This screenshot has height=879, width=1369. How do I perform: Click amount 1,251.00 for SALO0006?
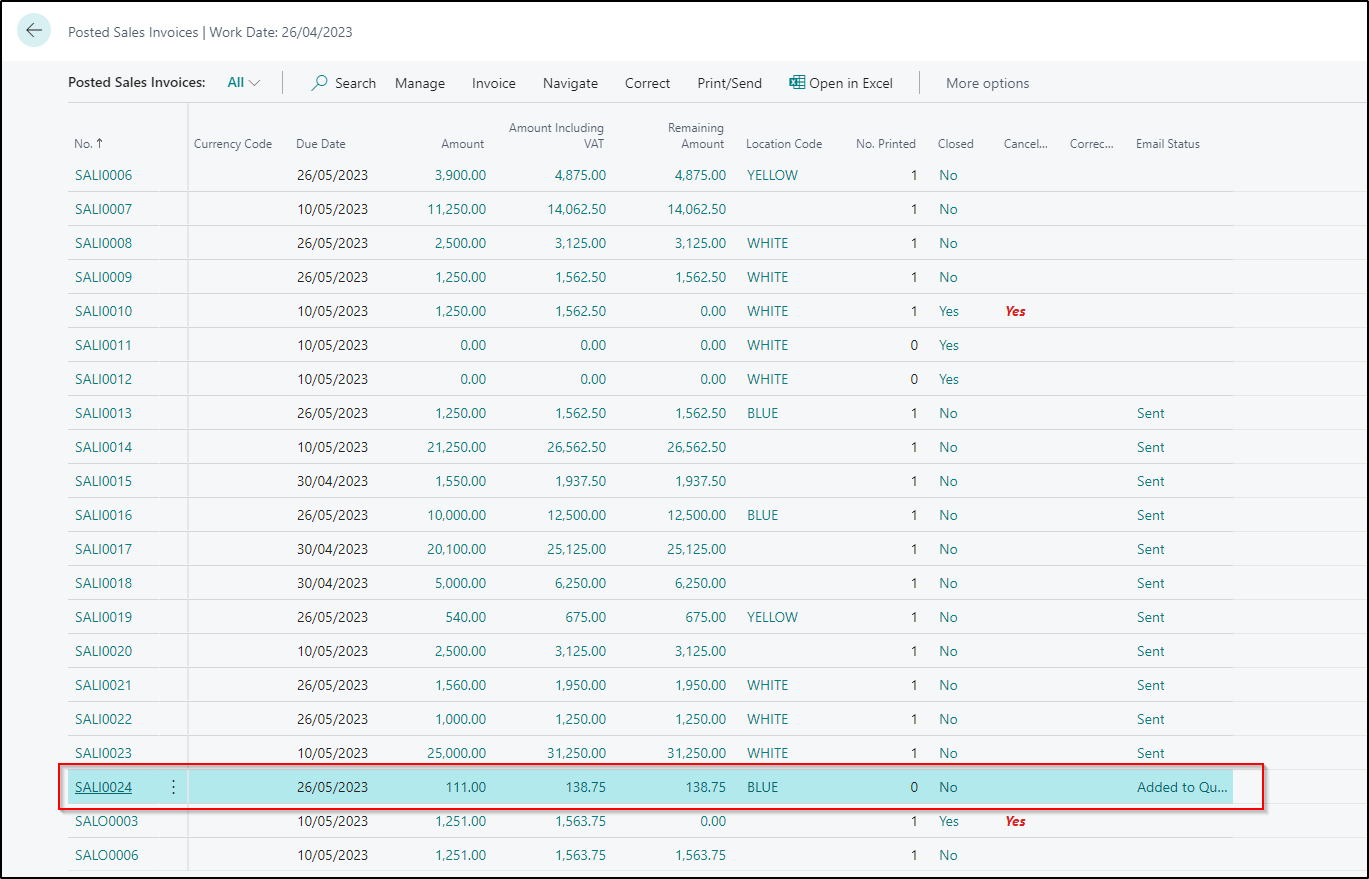click(x=460, y=855)
